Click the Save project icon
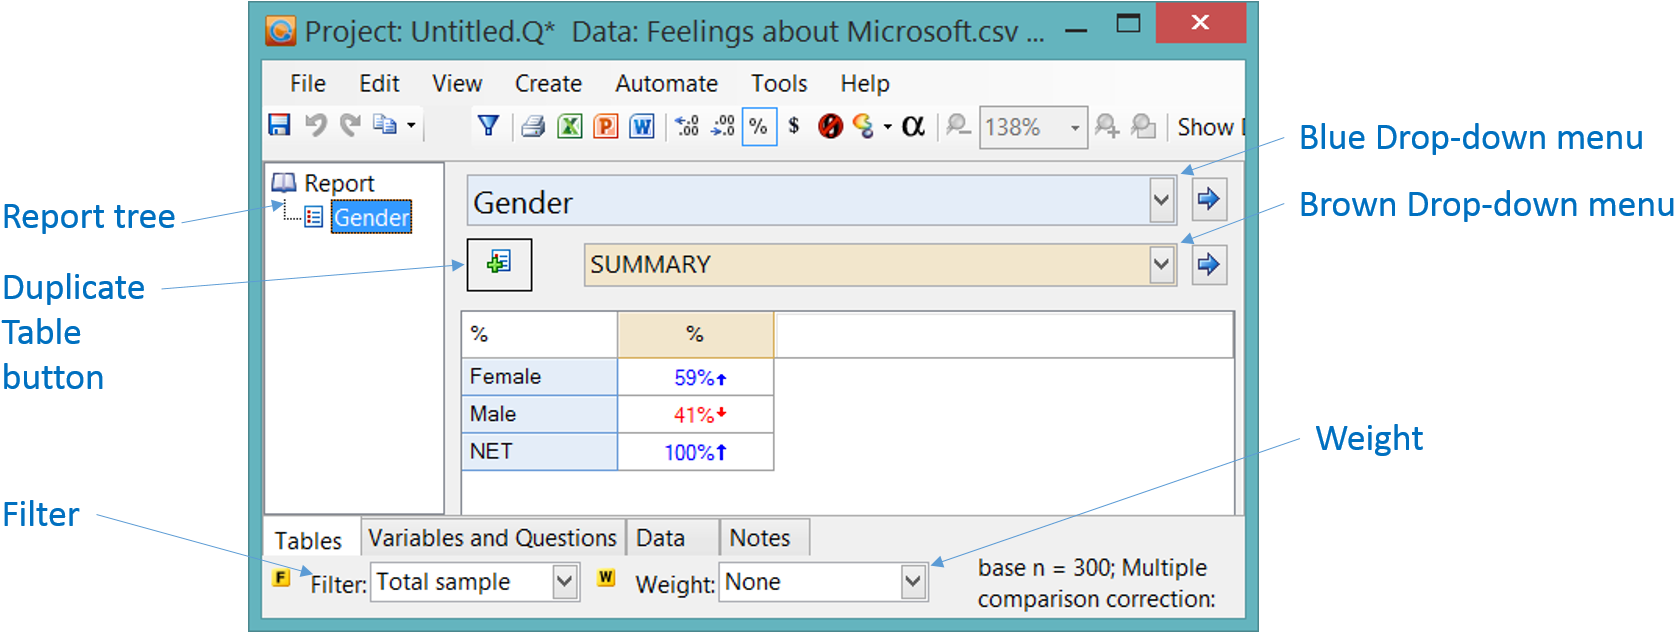 [x=279, y=125]
